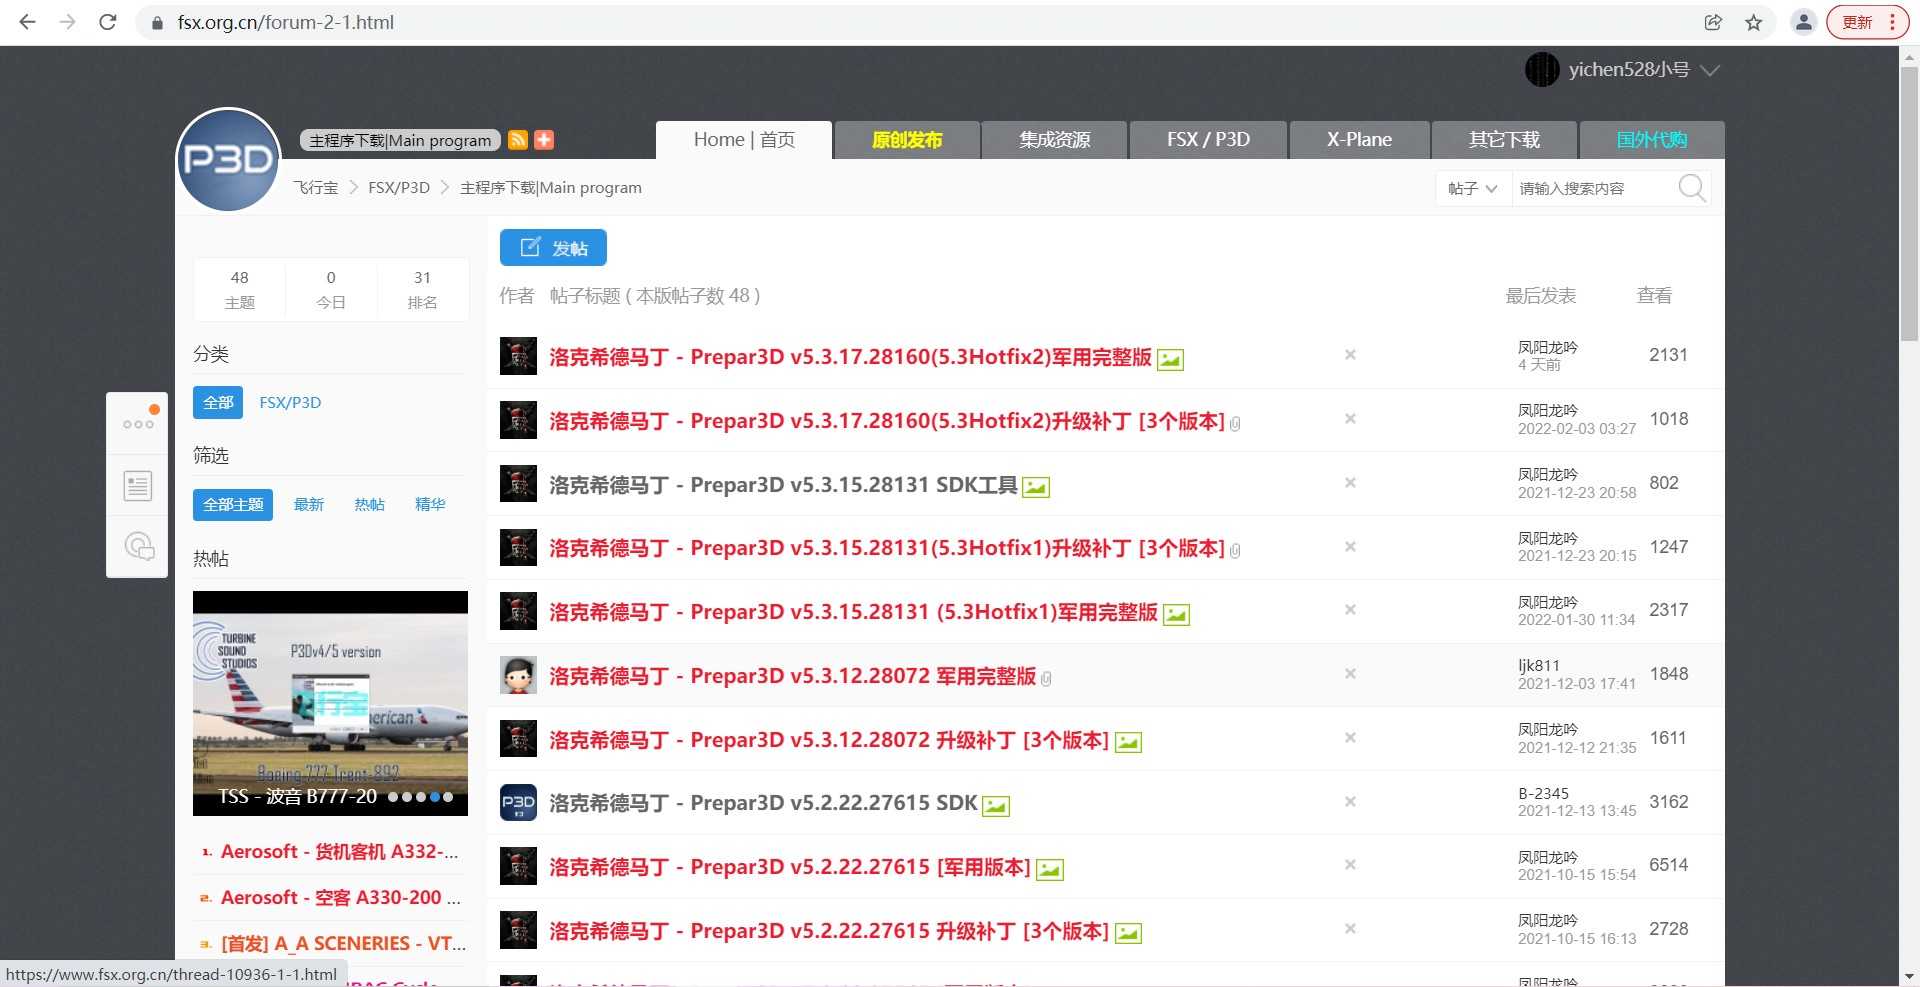Click last poster ljk811
This screenshot has width=1920, height=987.
pos(1538,666)
